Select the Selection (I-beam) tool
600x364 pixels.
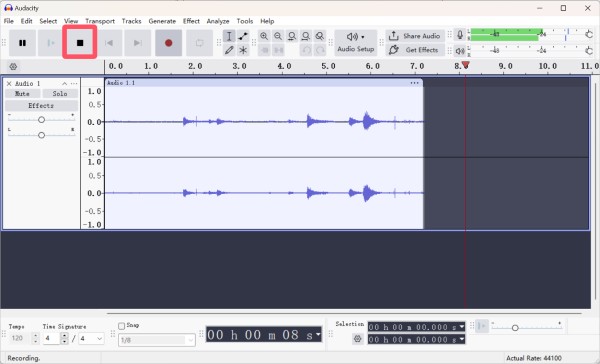[229, 36]
